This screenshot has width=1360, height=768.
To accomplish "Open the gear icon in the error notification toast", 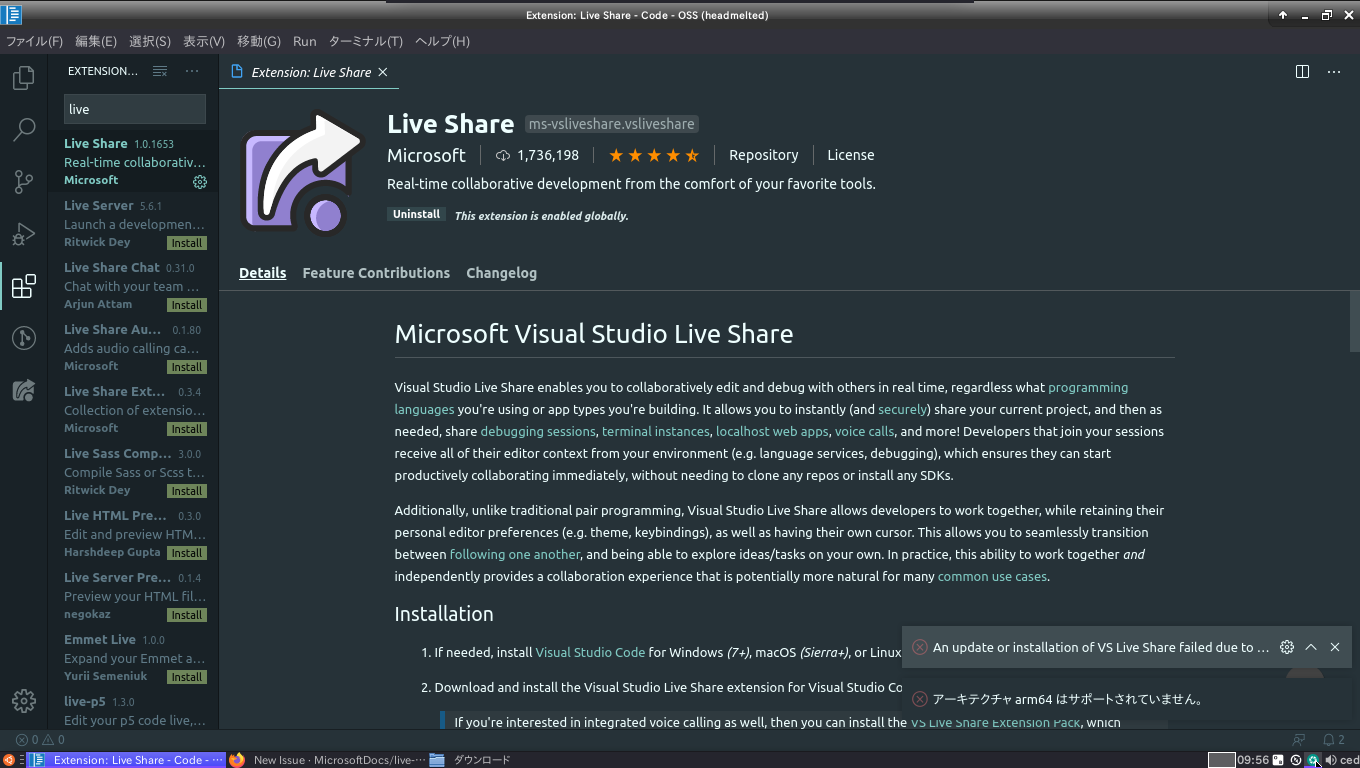I will tap(1287, 647).
